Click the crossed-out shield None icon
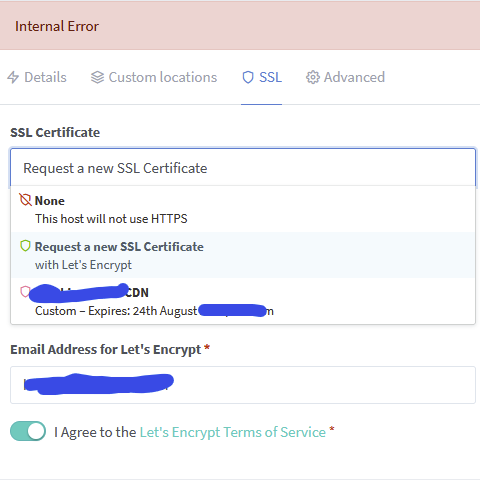 tap(25, 200)
